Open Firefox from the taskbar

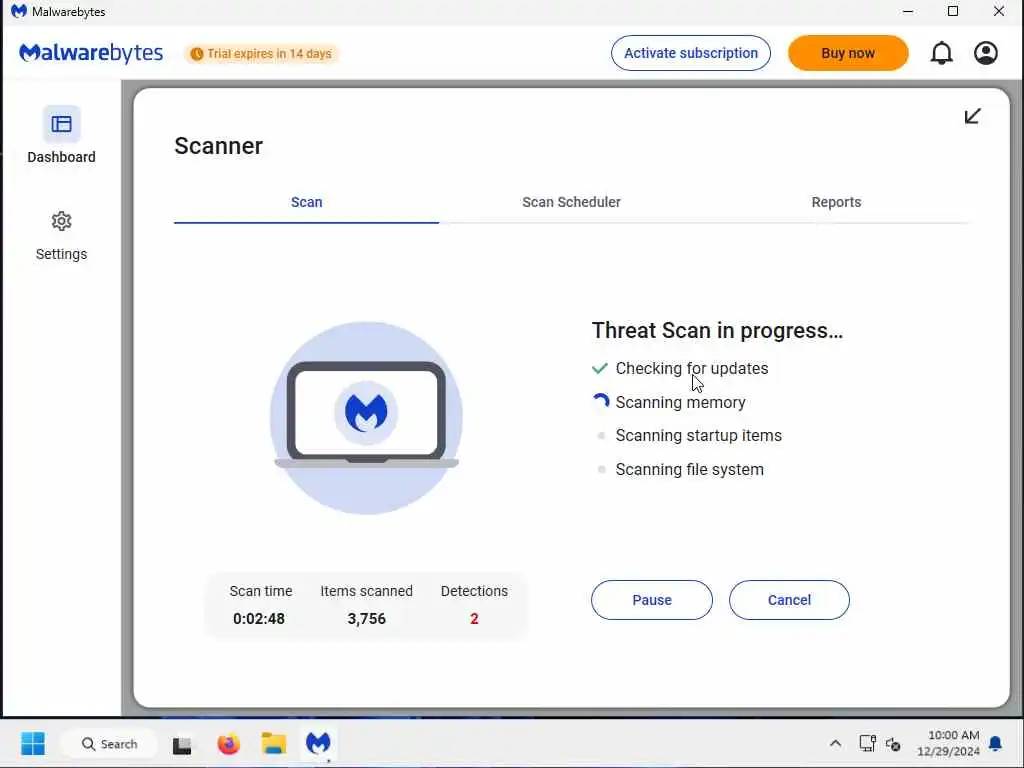pyautogui.click(x=229, y=744)
